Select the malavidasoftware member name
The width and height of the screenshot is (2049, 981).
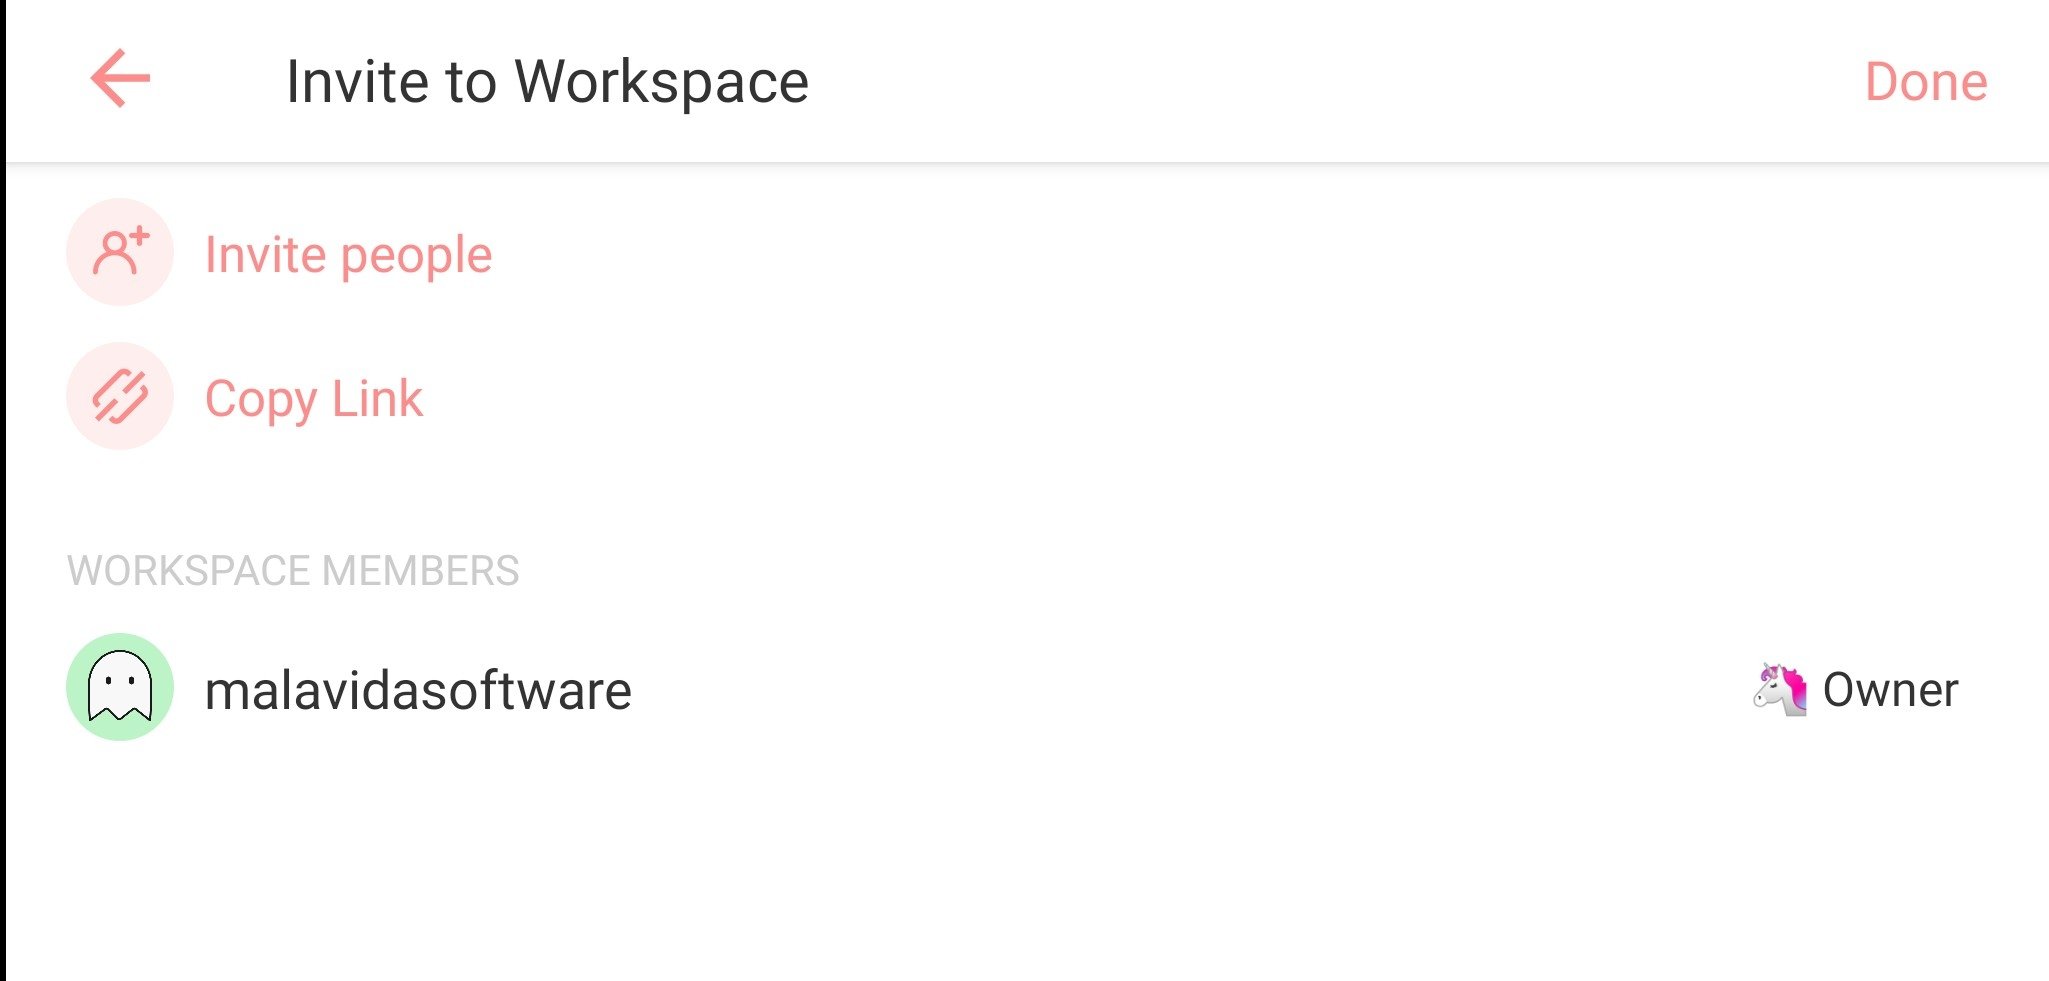[418, 690]
